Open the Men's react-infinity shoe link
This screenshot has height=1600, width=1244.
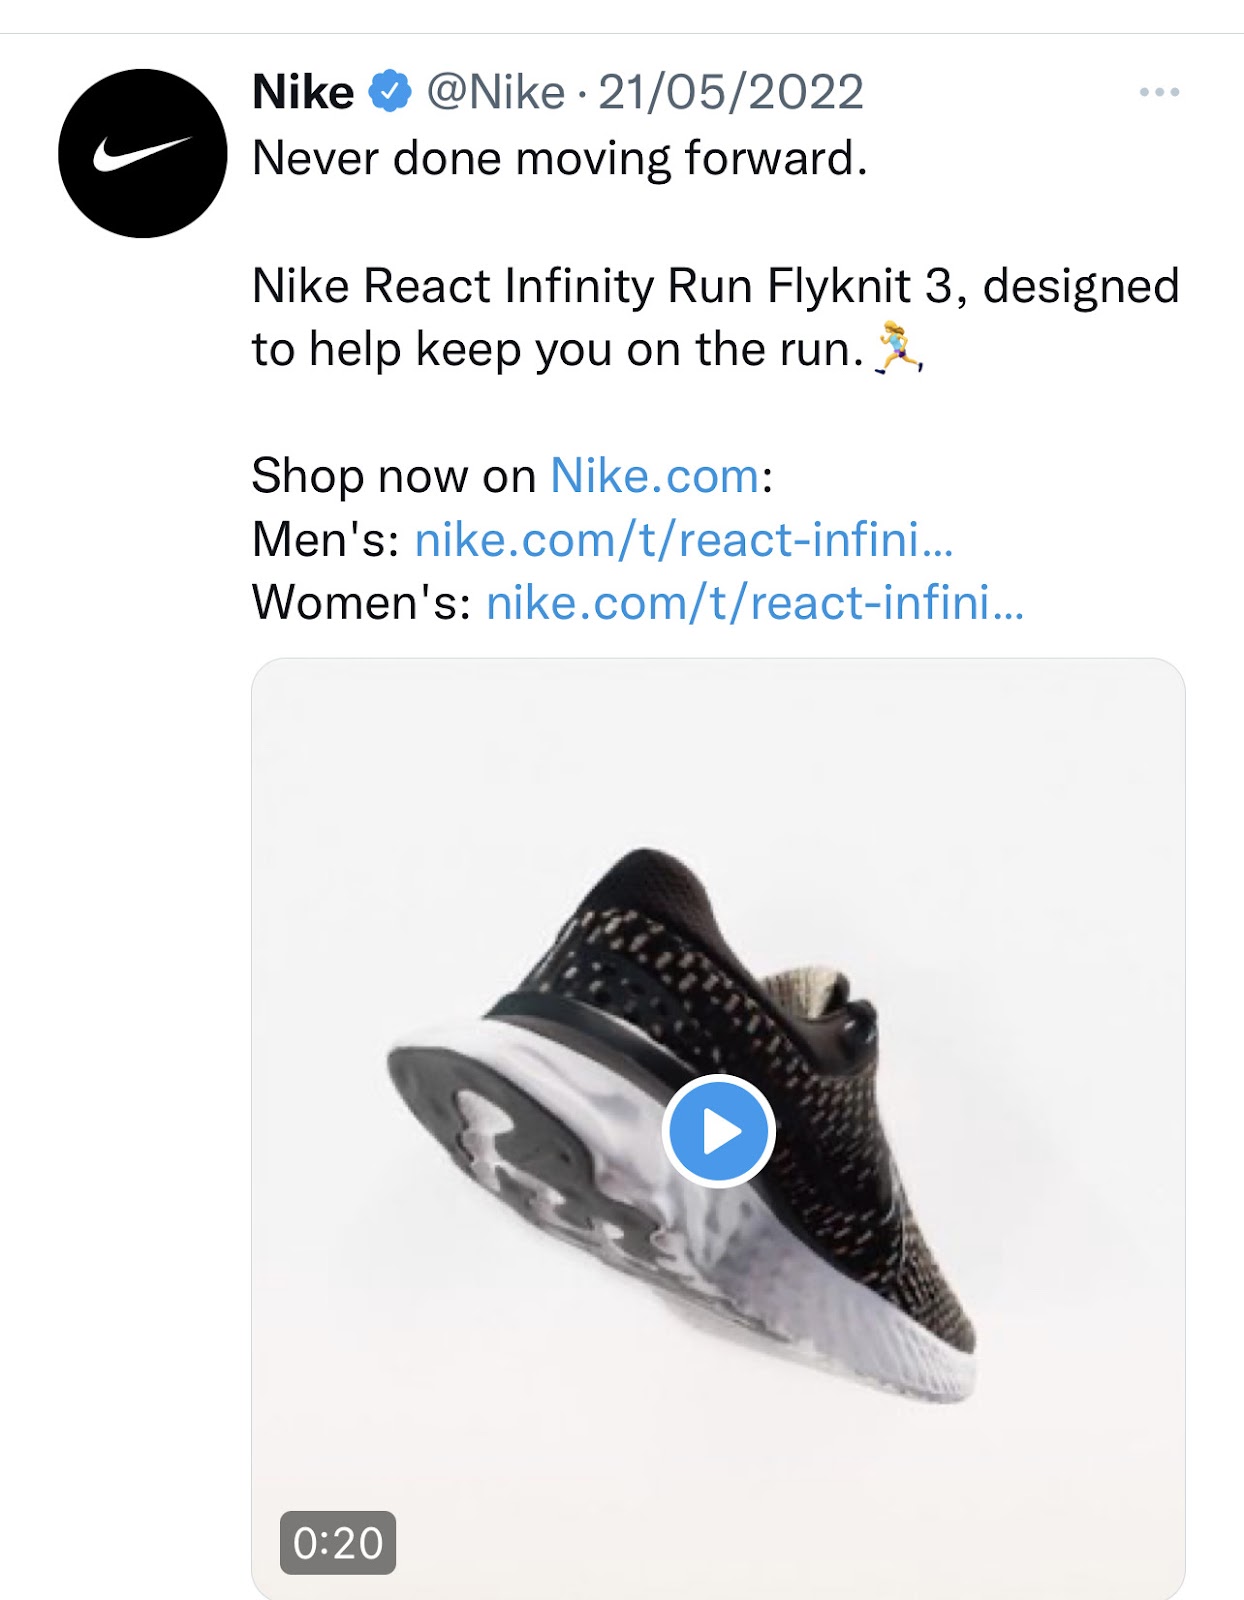[683, 540]
